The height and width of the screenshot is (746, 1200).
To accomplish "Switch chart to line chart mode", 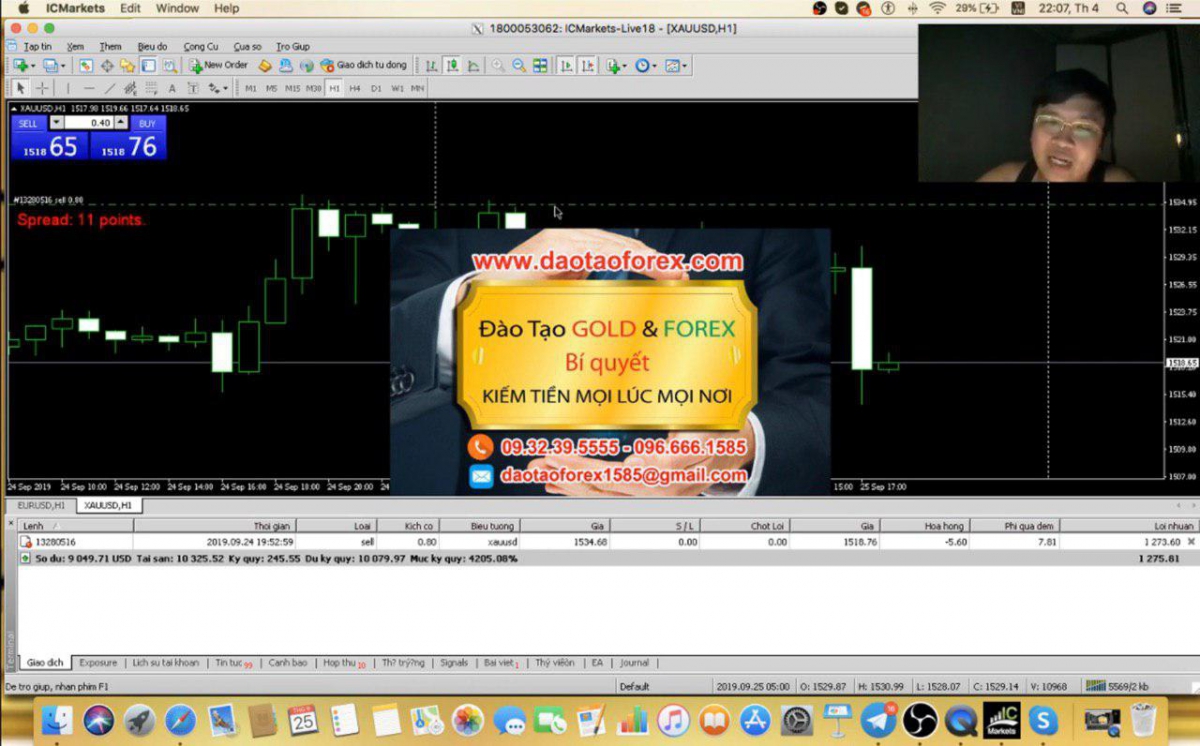I will tap(473, 65).
